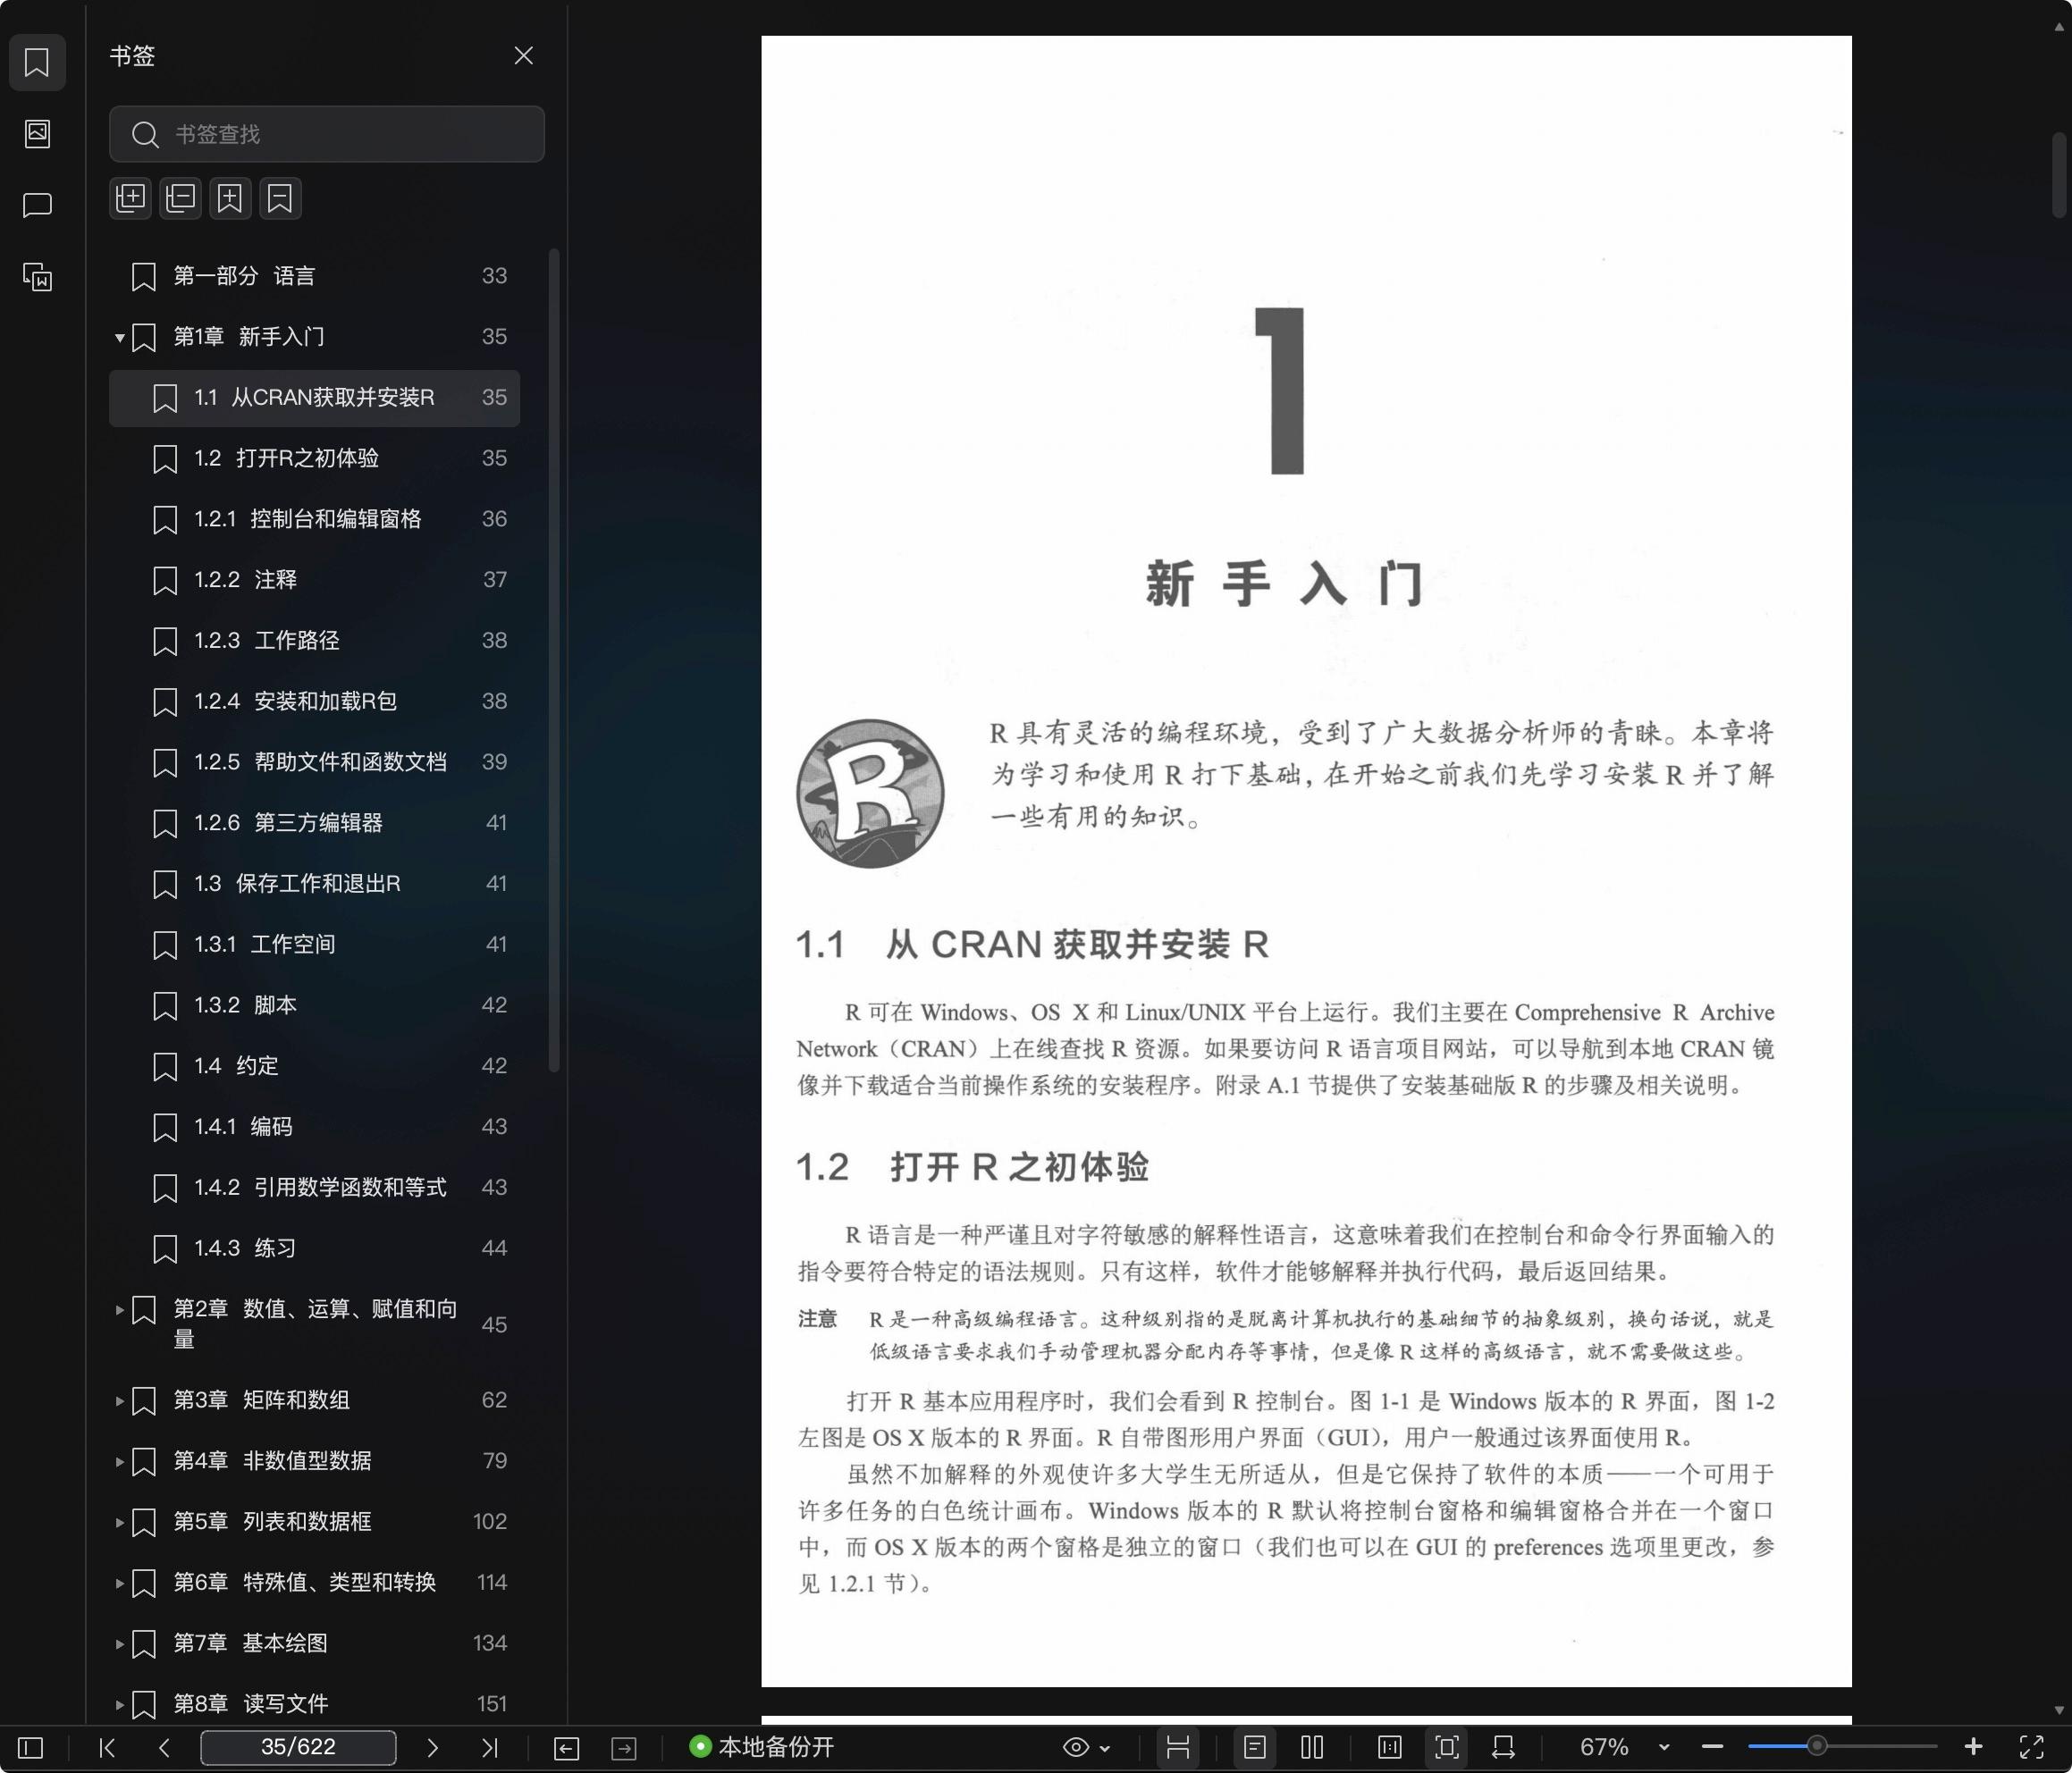
Task: Open bookmark 1.2.2 注释
Action: (314, 580)
